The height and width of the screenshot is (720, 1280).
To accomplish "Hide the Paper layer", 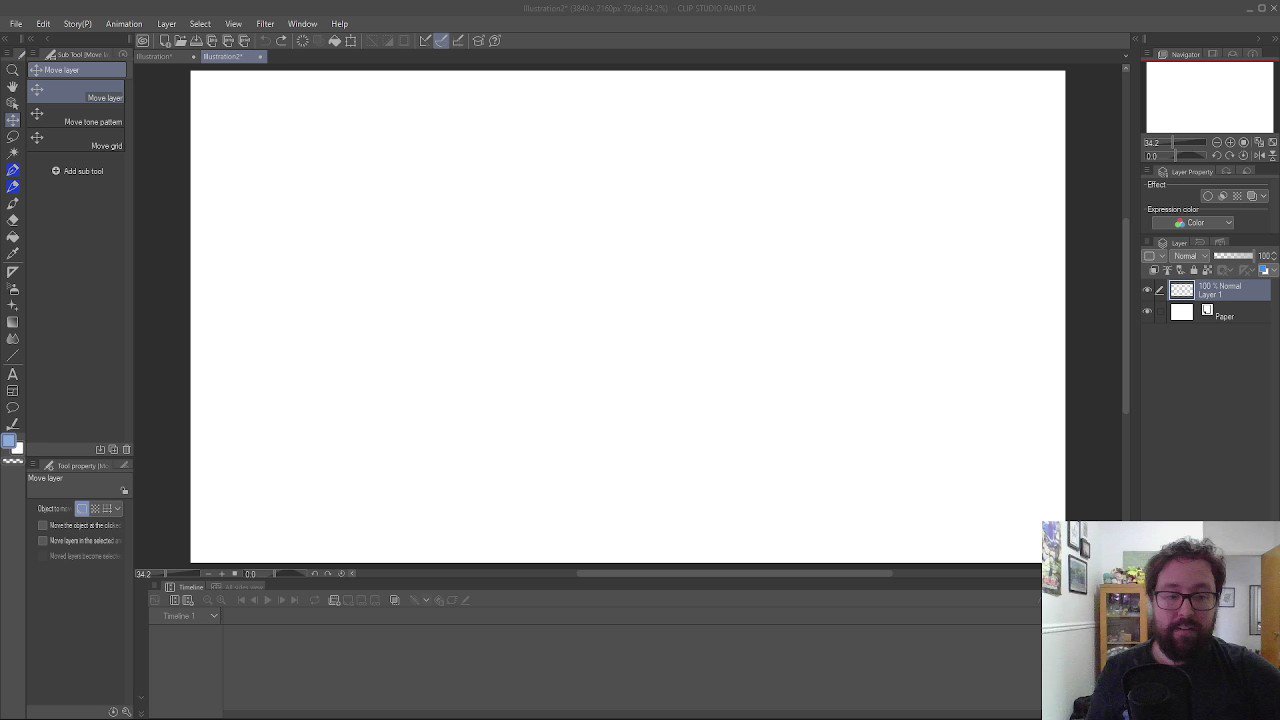I will click(x=1146, y=311).
